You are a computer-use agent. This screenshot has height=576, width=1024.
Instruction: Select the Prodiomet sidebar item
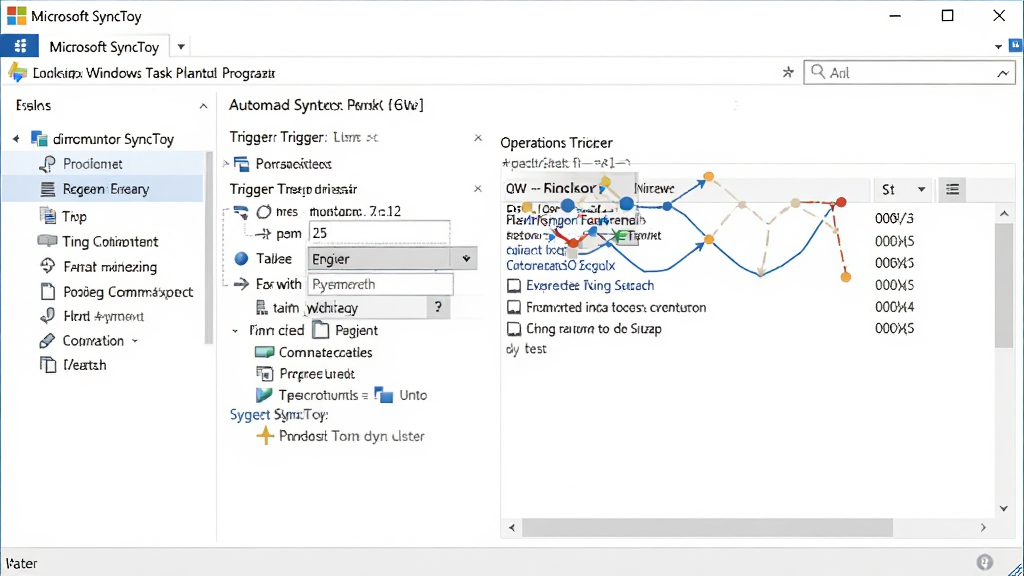click(104, 163)
